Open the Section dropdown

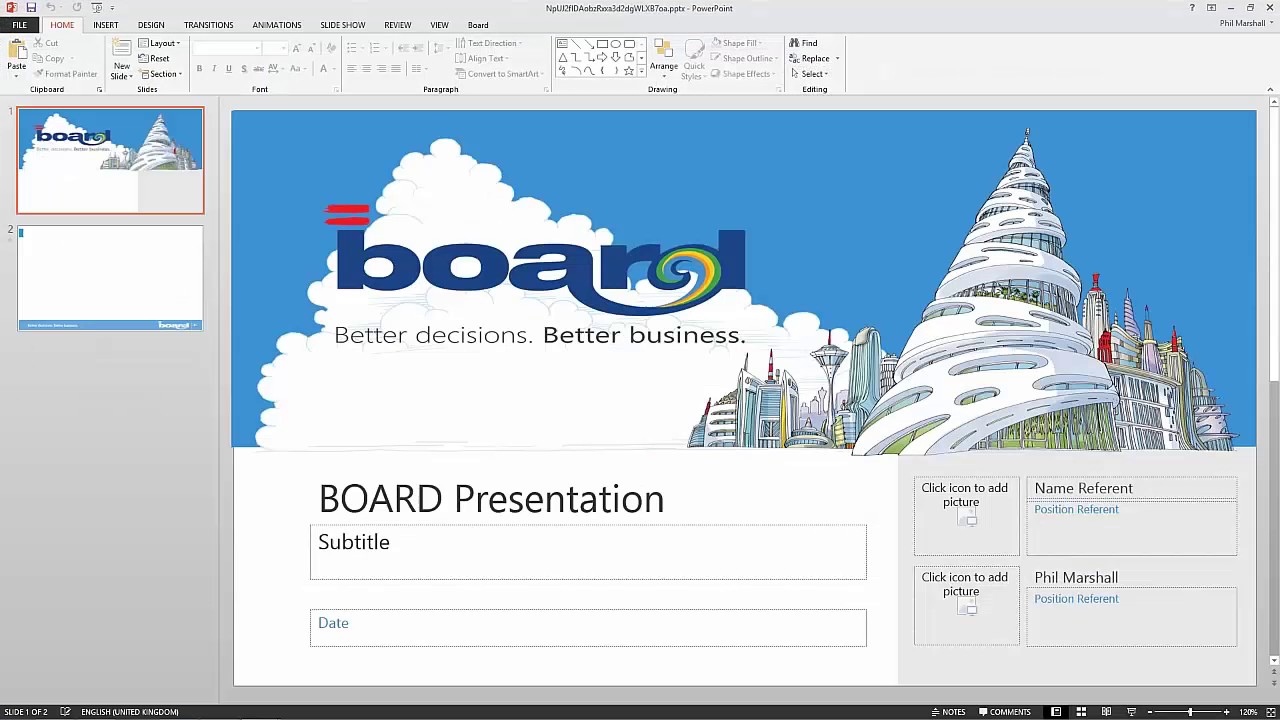[x=161, y=74]
